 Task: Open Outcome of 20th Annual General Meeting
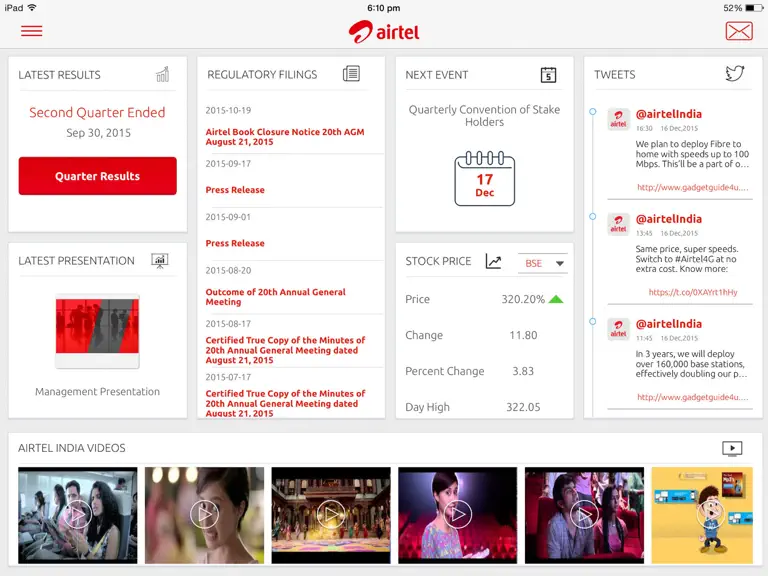coord(275,297)
